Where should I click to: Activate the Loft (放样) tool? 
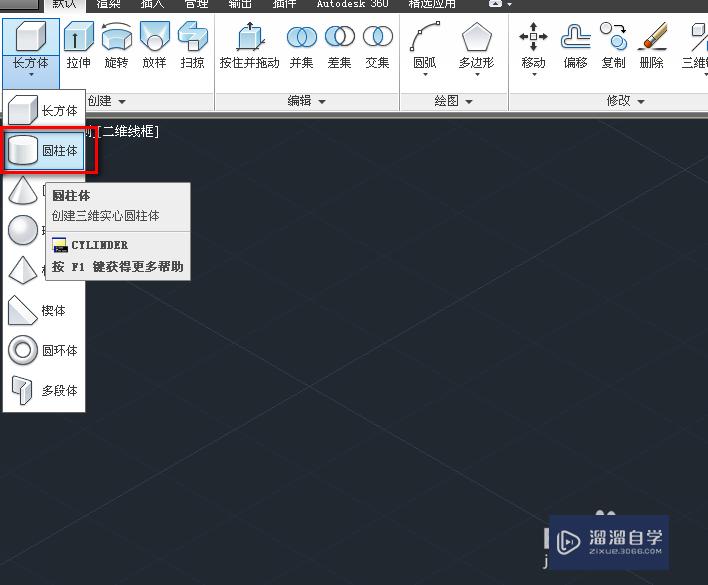(x=154, y=45)
